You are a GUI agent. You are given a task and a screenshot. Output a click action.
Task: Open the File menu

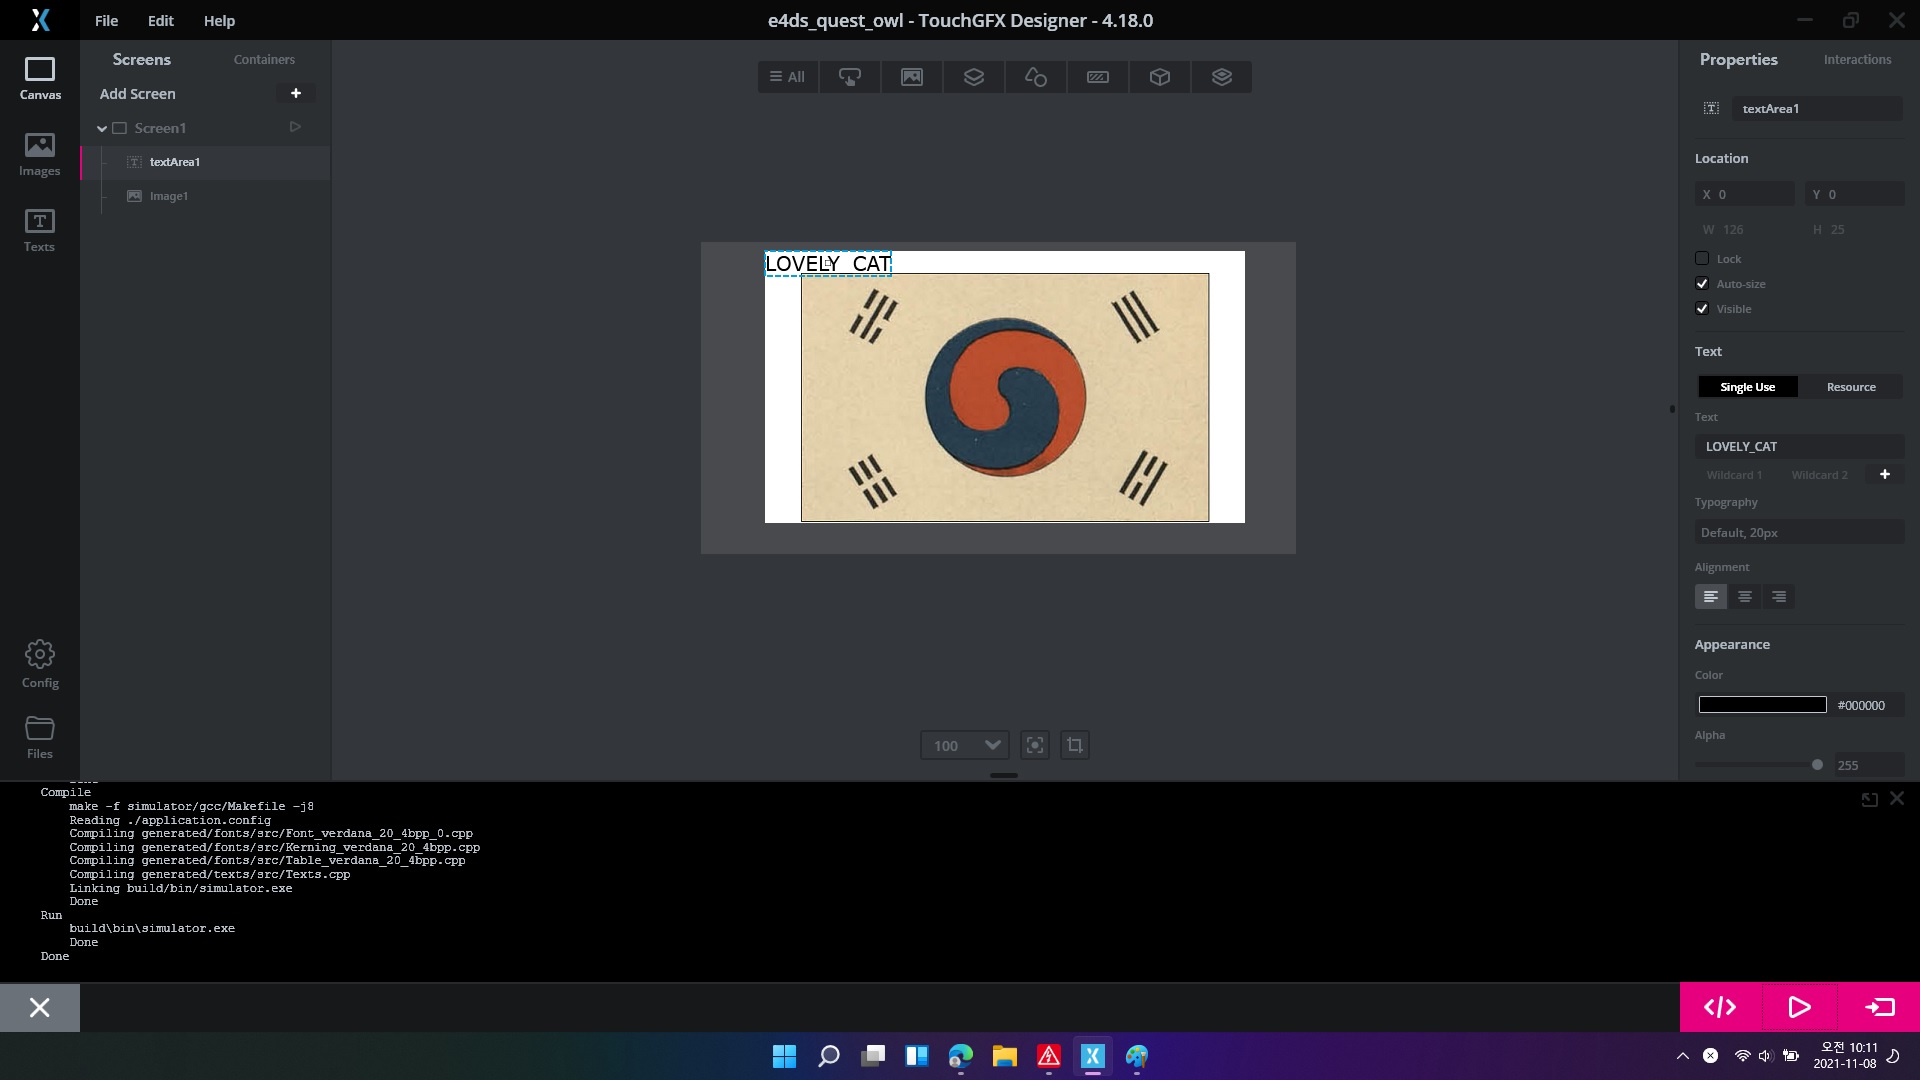(x=106, y=20)
